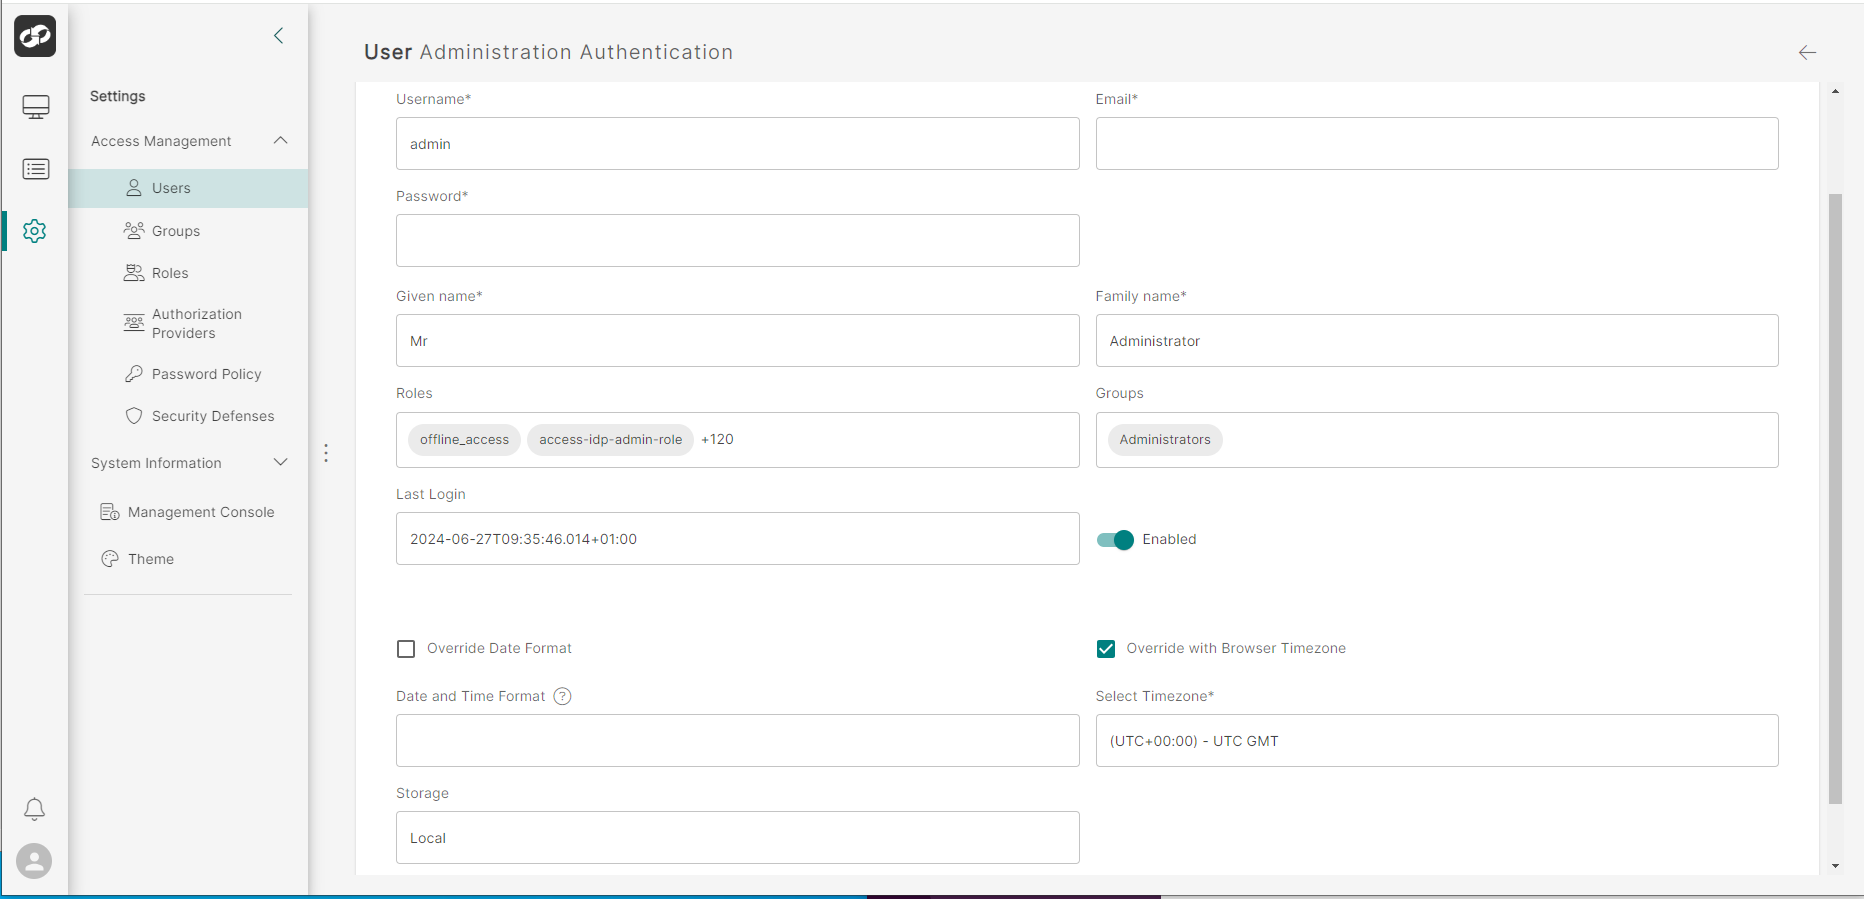Viewport: 1864px width, 899px height.
Task: Click the Password input field
Action: (x=738, y=241)
